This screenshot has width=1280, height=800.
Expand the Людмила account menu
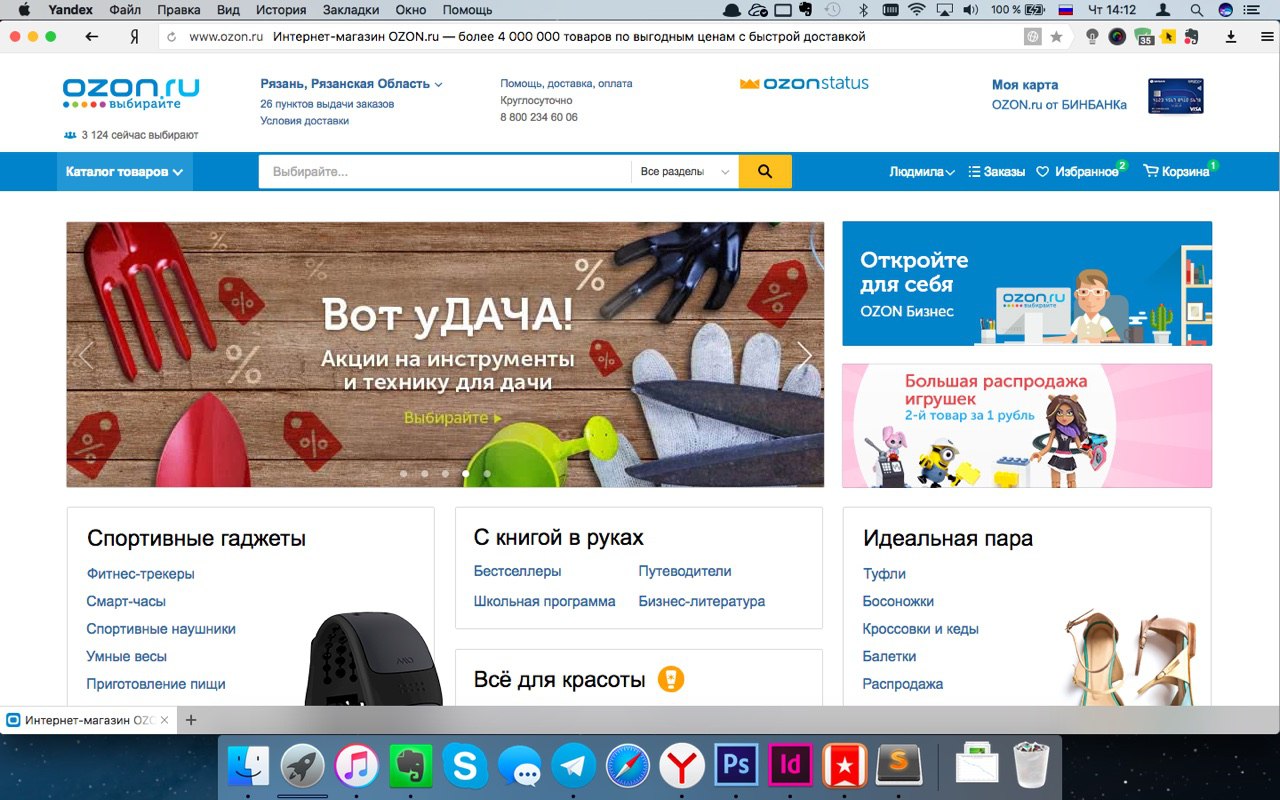coord(922,172)
